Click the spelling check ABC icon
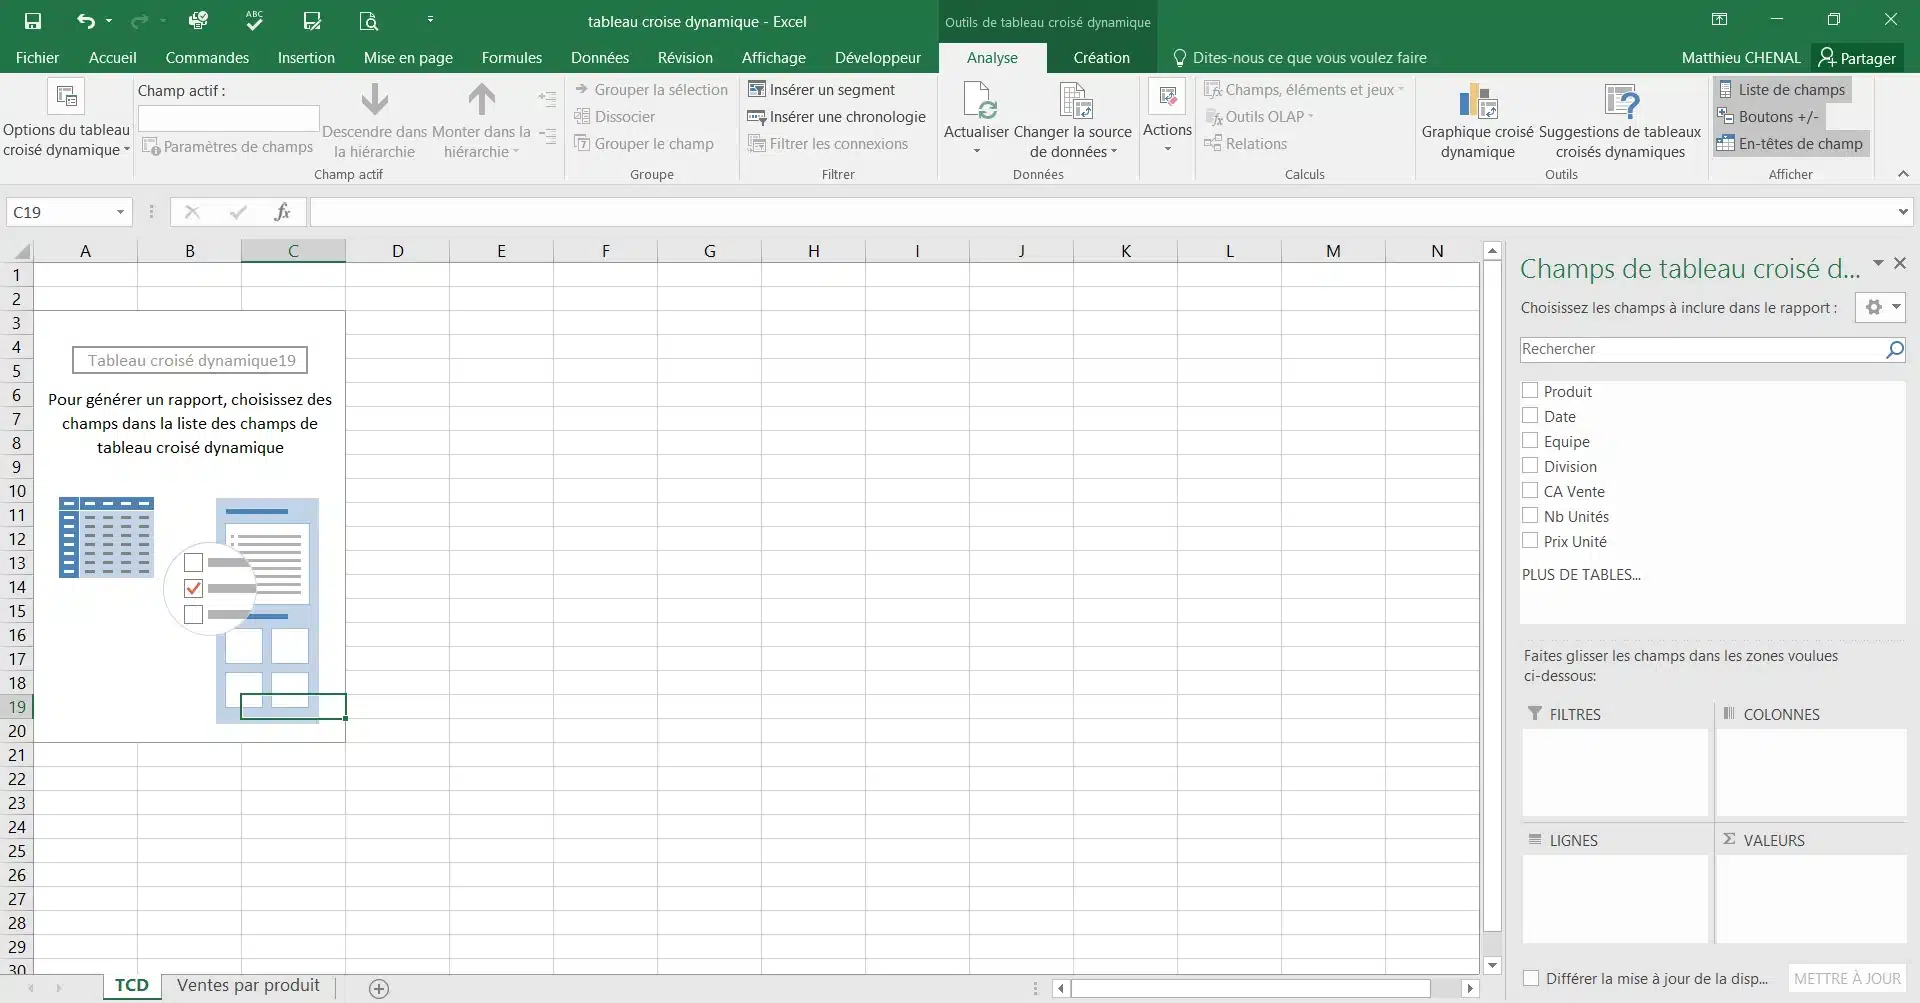 [254, 20]
